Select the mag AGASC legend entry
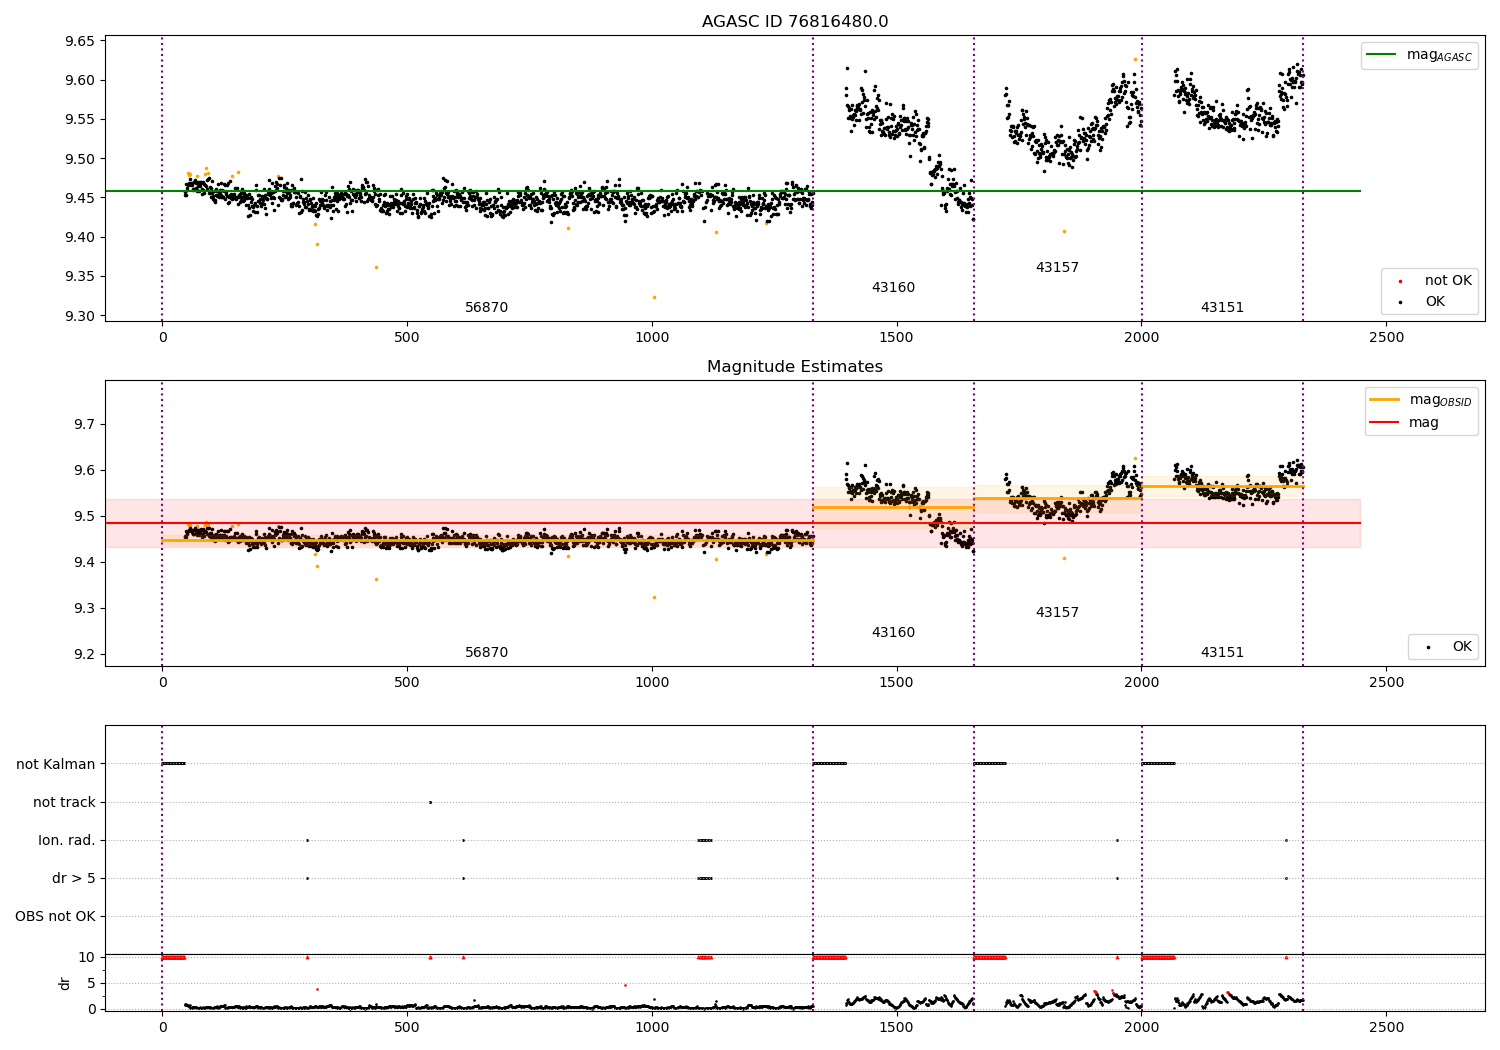The height and width of the screenshot is (1050, 1500). pyautogui.click(x=1418, y=55)
